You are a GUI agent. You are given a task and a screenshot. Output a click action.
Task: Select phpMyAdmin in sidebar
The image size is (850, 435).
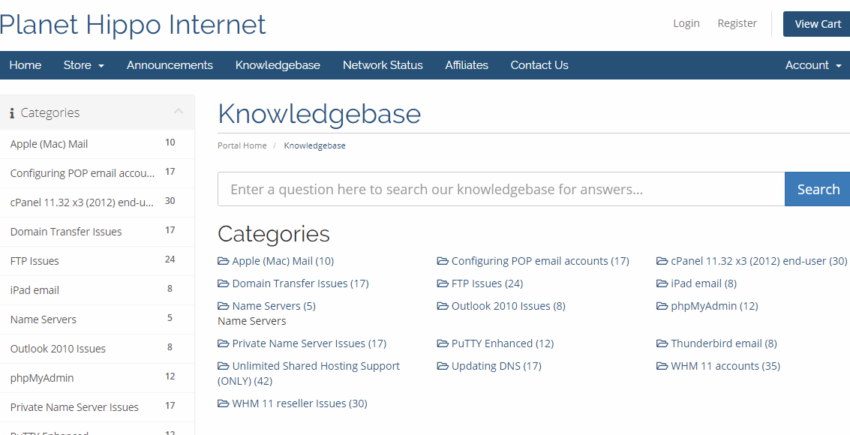tap(97, 378)
